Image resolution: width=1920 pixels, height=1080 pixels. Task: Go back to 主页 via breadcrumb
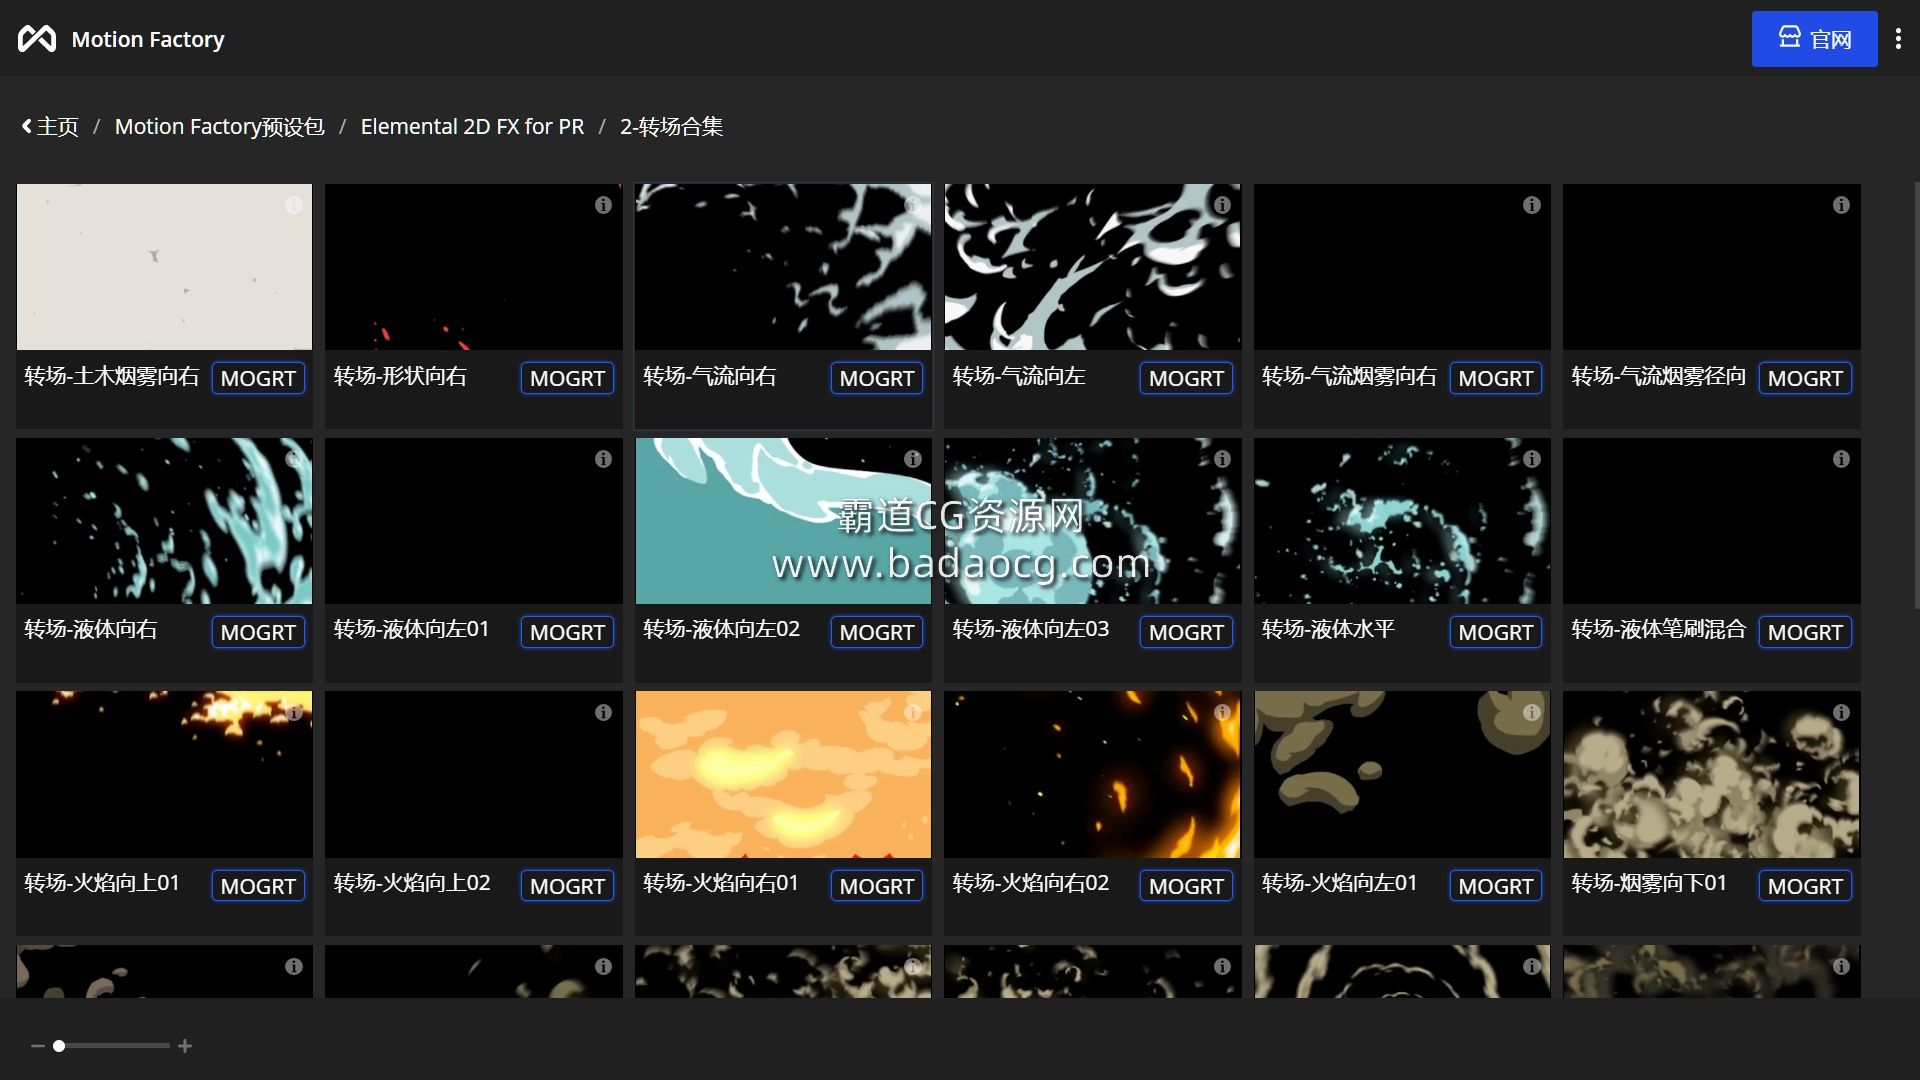pos(50,127)
